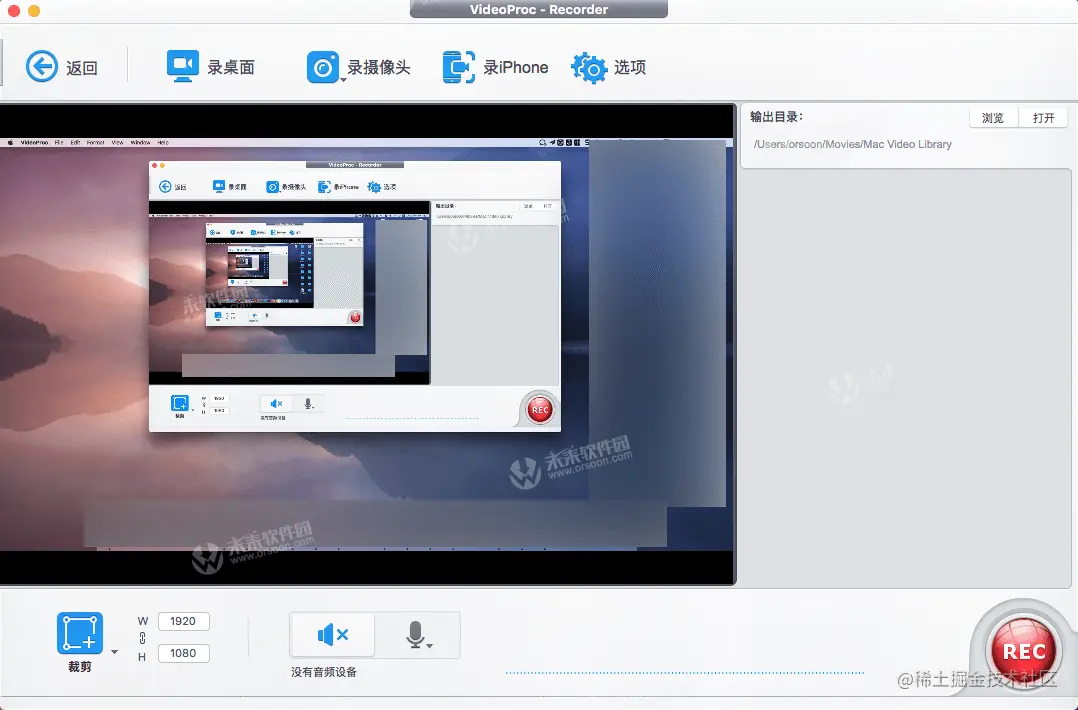Click the nested REC button inside the preview
The width and height of the screenshot is (1078, 710).
(540, 410)
